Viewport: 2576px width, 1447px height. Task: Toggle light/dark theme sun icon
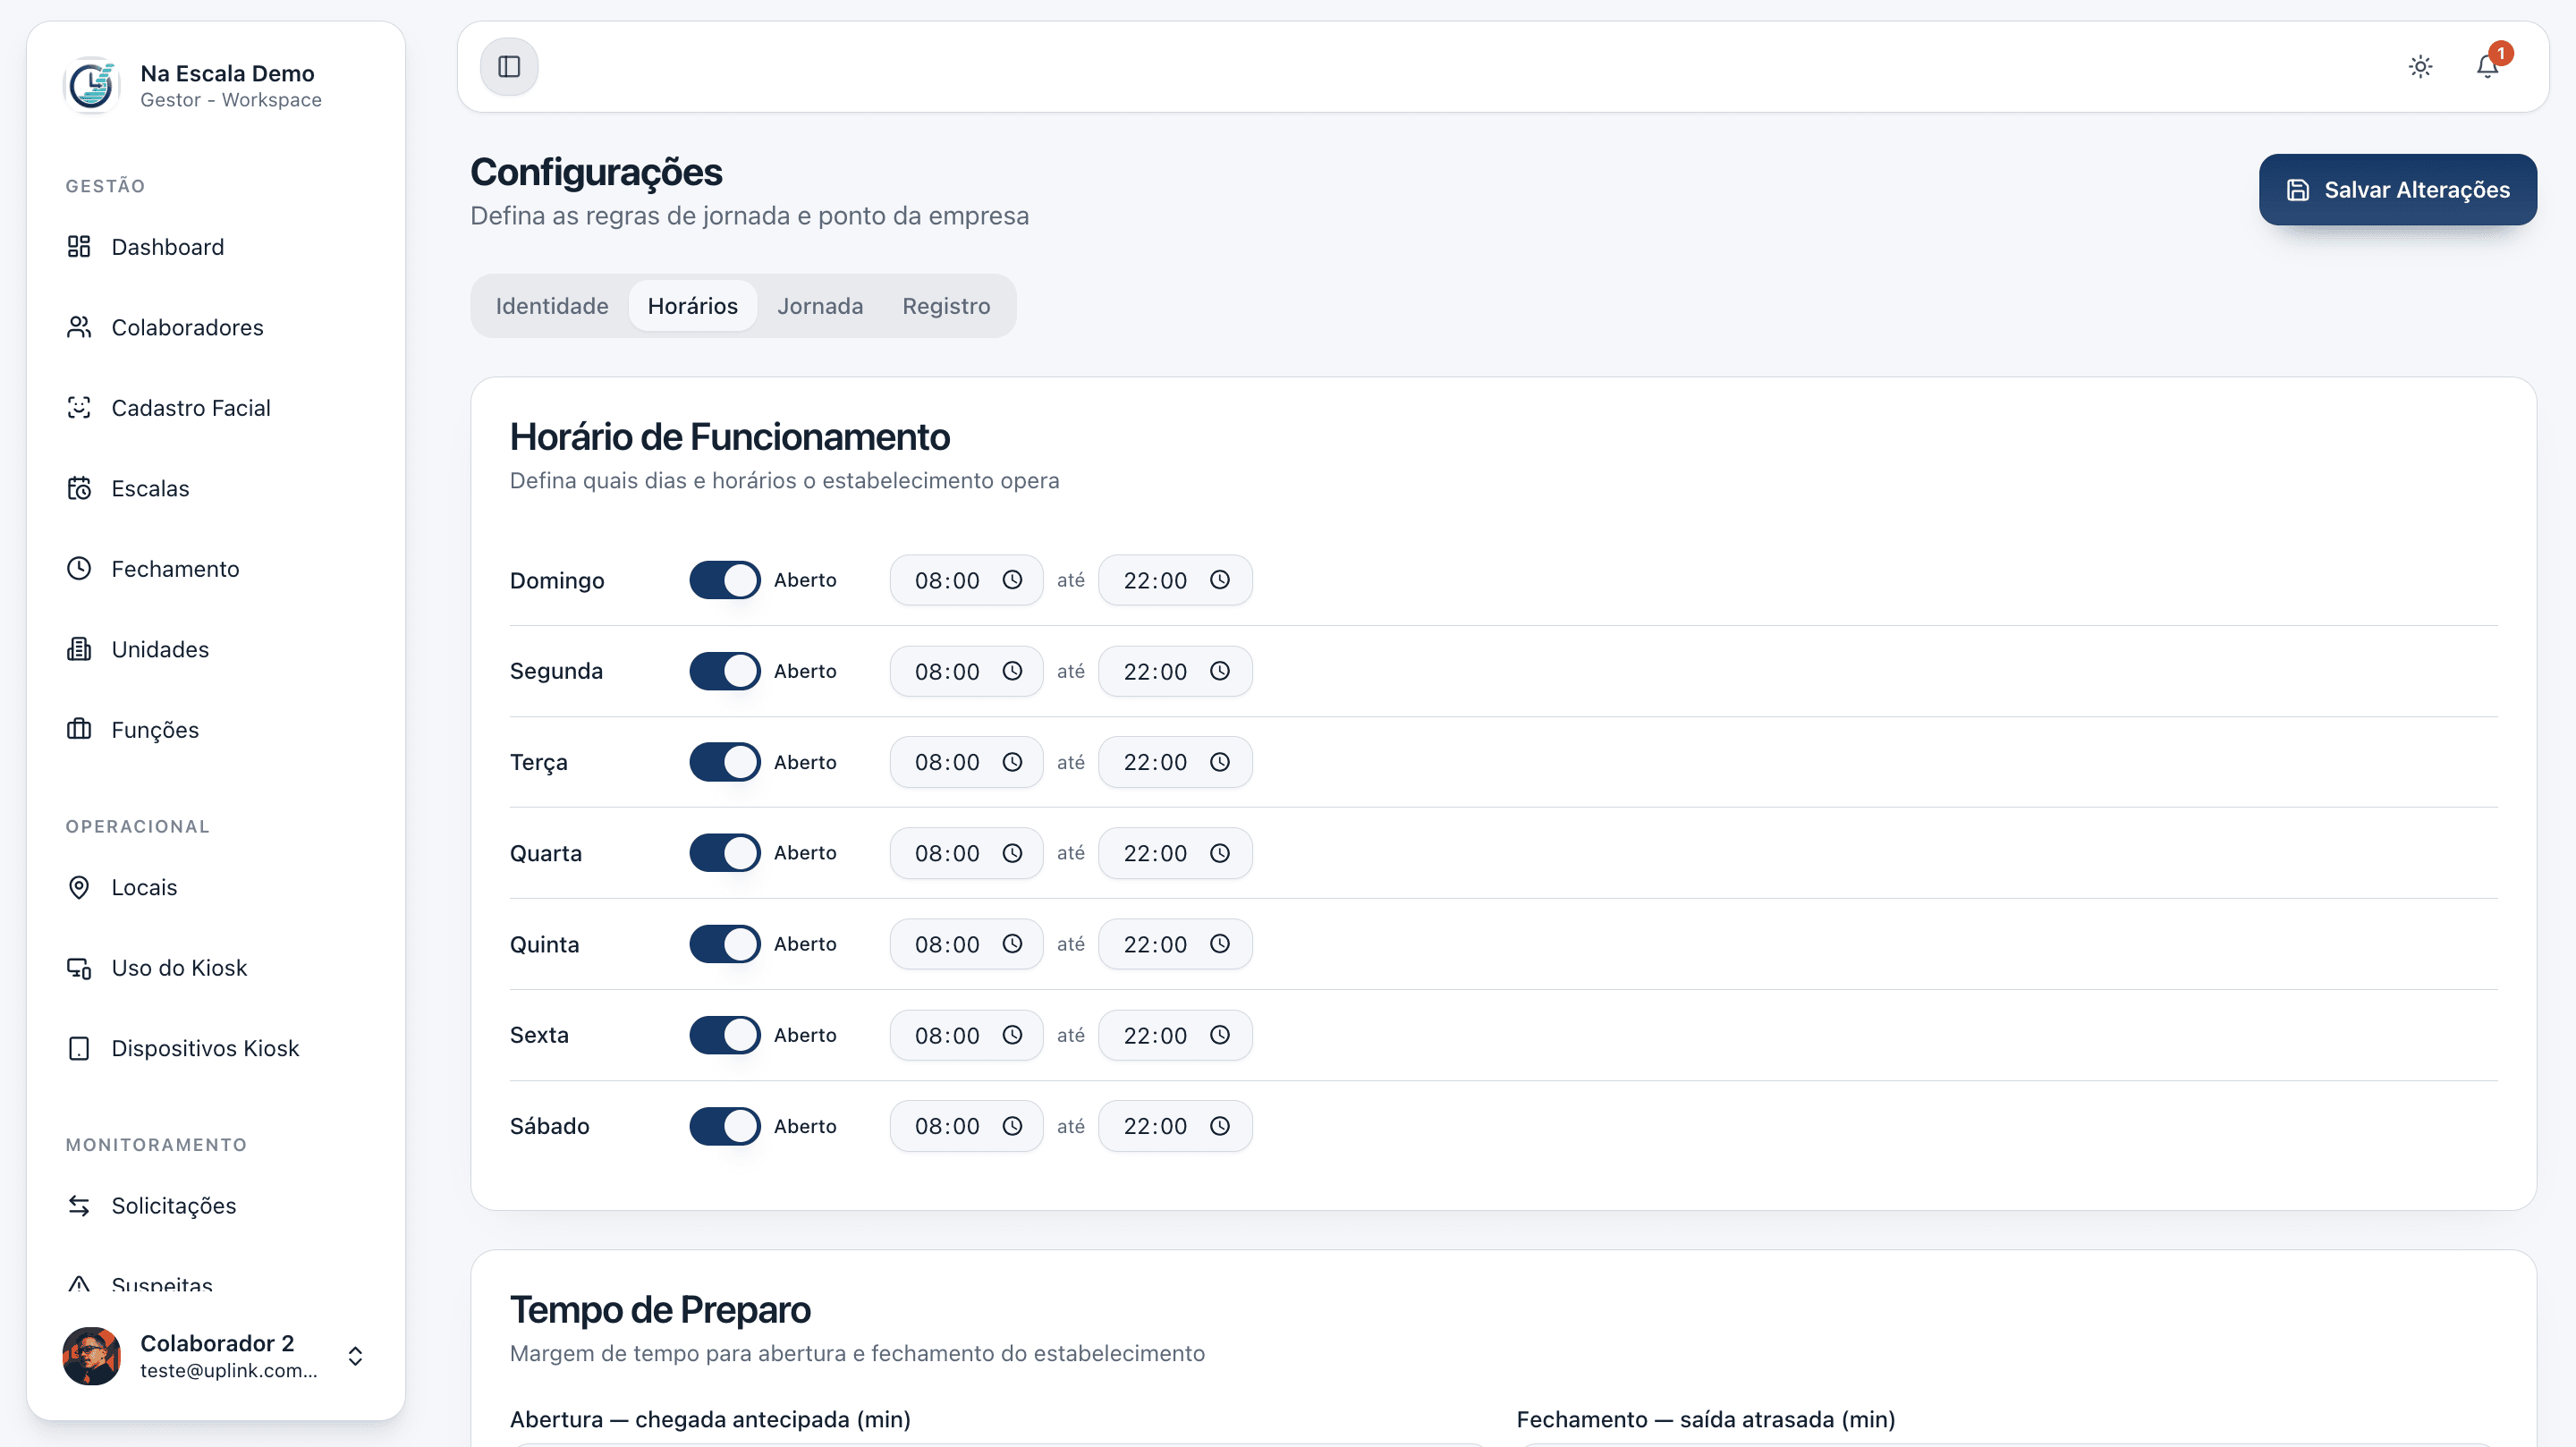click(2420, 67)
